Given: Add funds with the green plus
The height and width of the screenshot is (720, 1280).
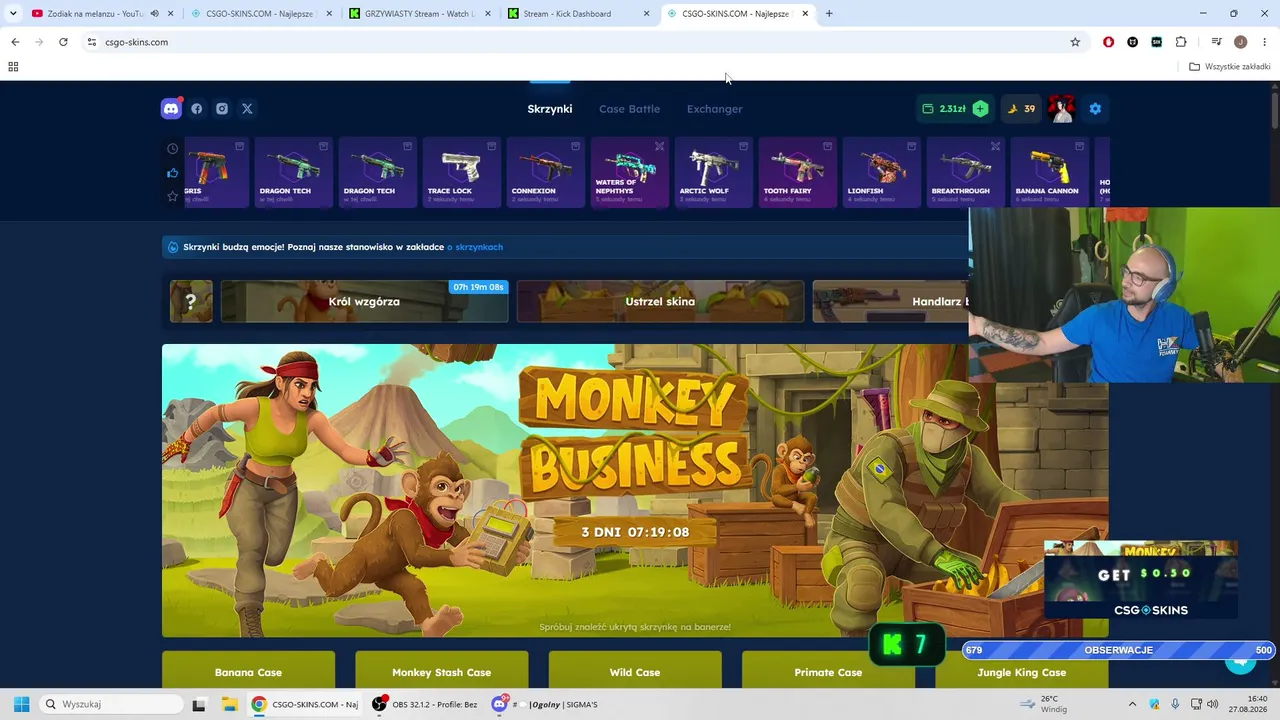Looking at the screenshot, I should click(x=980, y=109).
